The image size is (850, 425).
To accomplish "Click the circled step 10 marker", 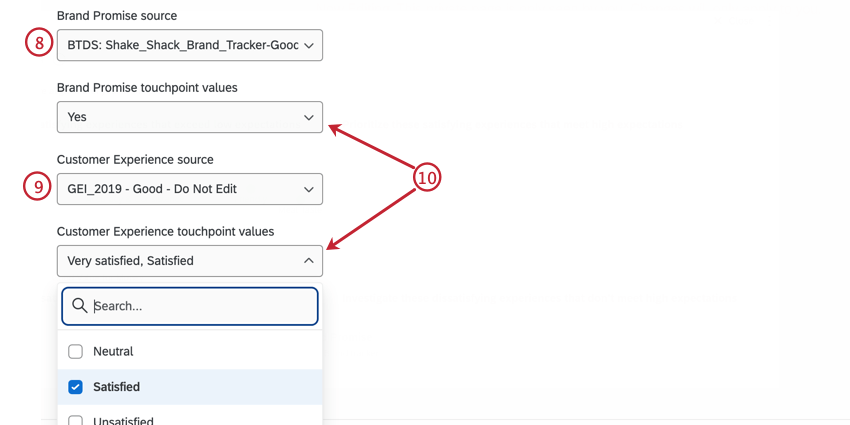I will pos(427,178).
